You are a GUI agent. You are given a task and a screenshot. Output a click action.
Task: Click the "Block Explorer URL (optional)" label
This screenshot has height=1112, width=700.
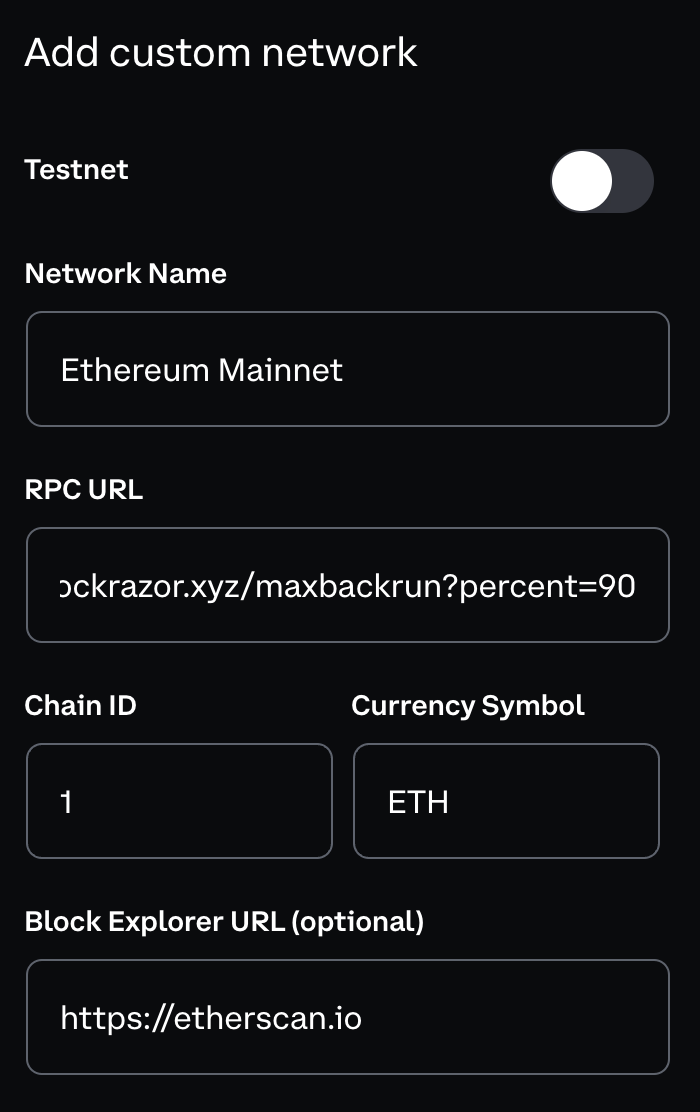coord(224,921)
